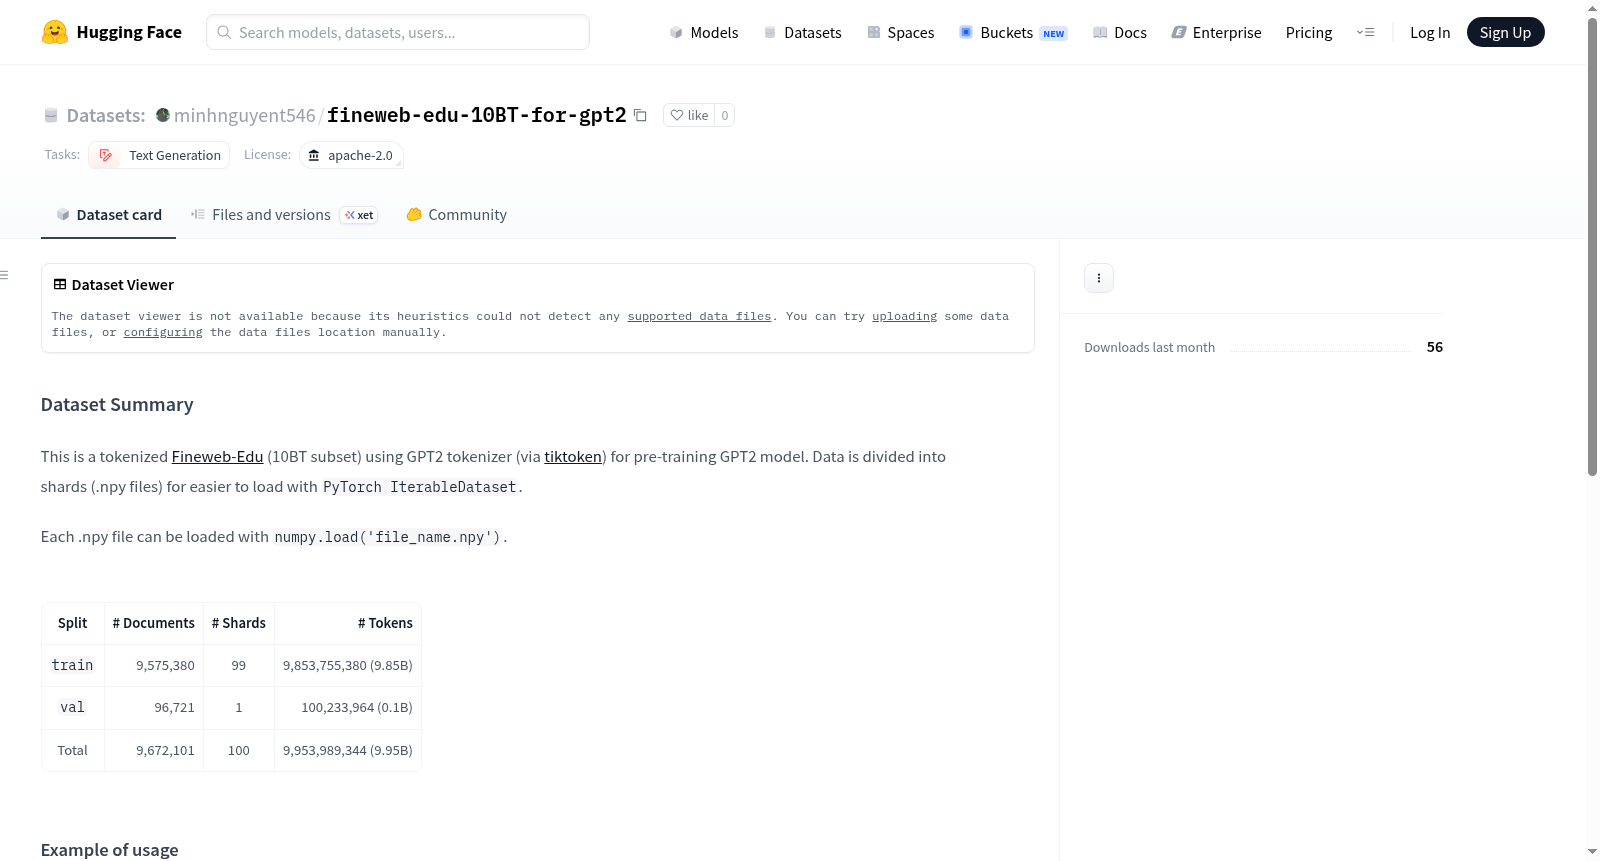
Task: Copy dataset name with copy icon
Action: click(x=640, y=115)
